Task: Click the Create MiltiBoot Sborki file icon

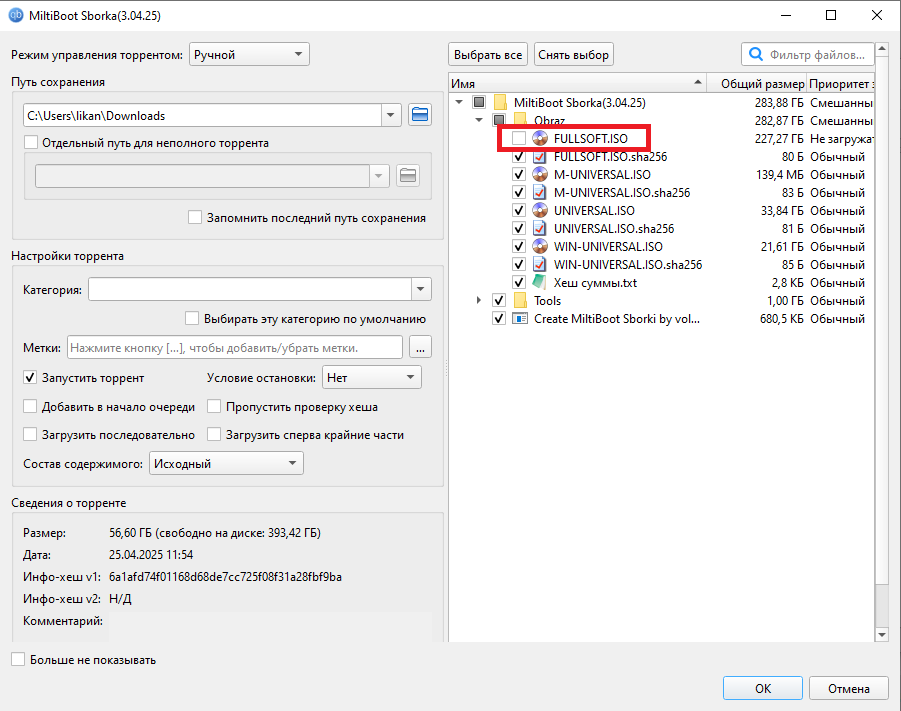Action: [x=520, y=318]
